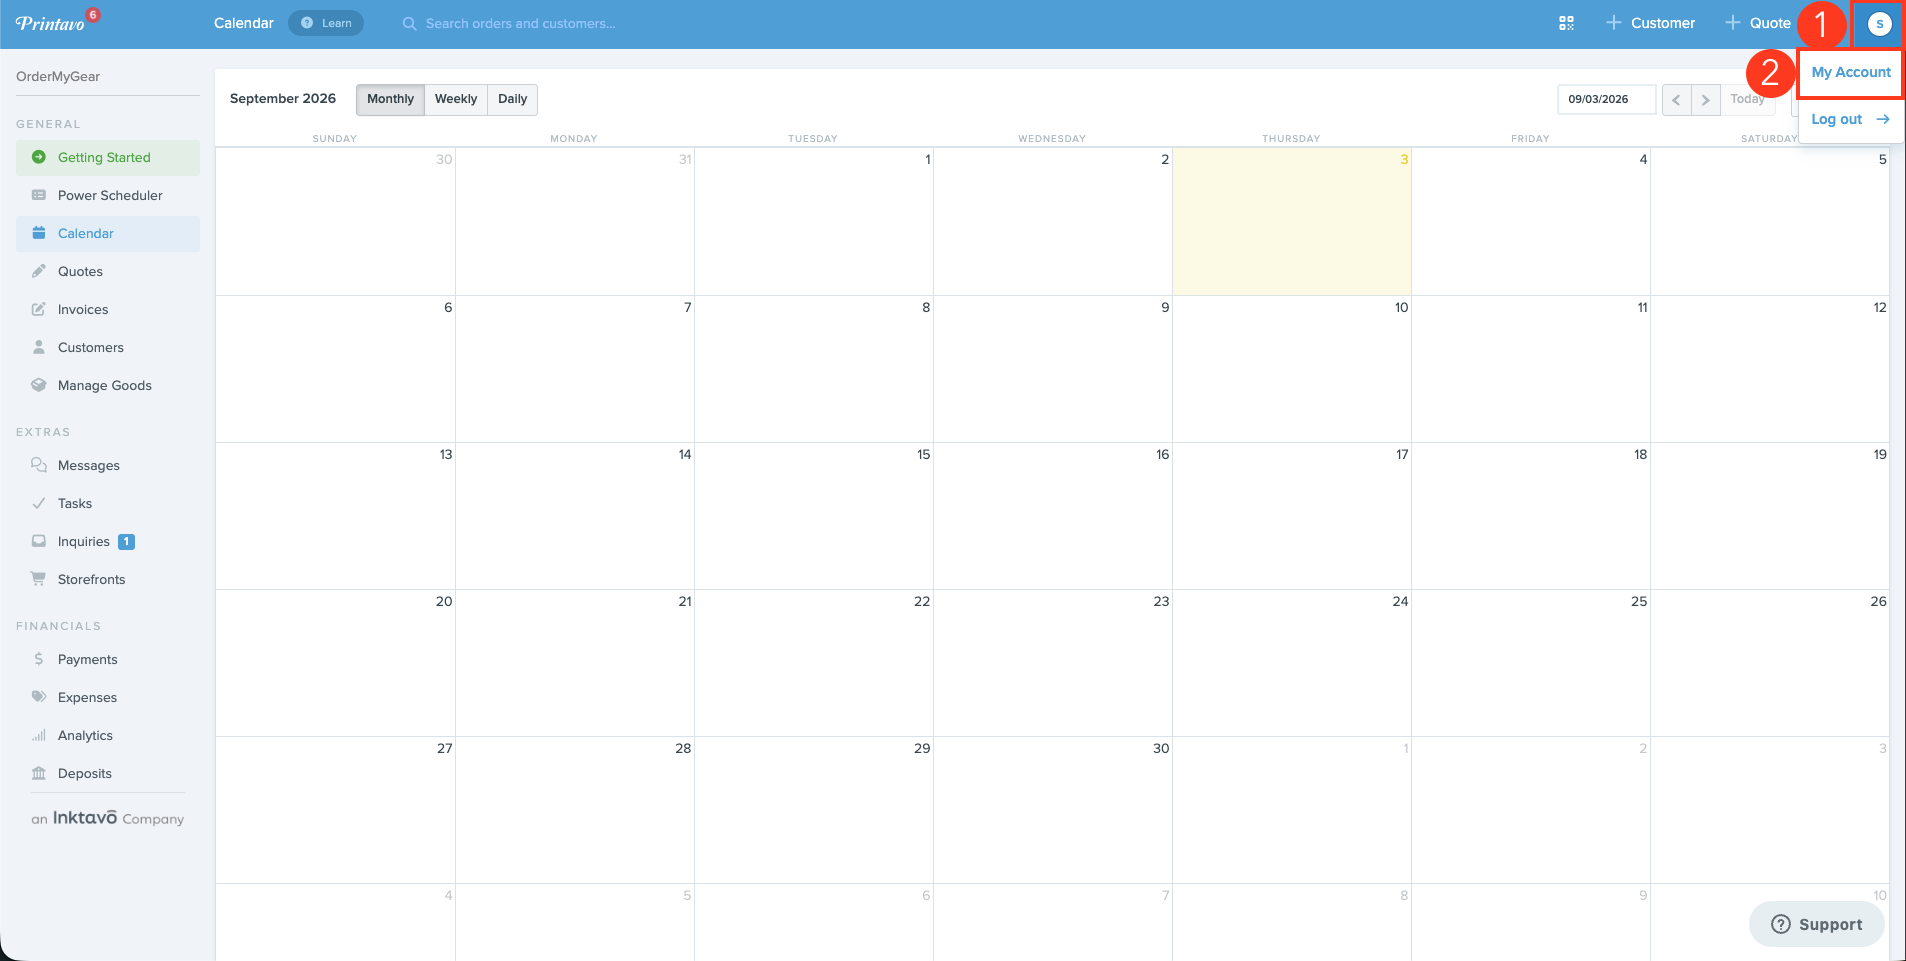
Task: Select My Account from dropdown
Action: click(x=1851, y=72)
